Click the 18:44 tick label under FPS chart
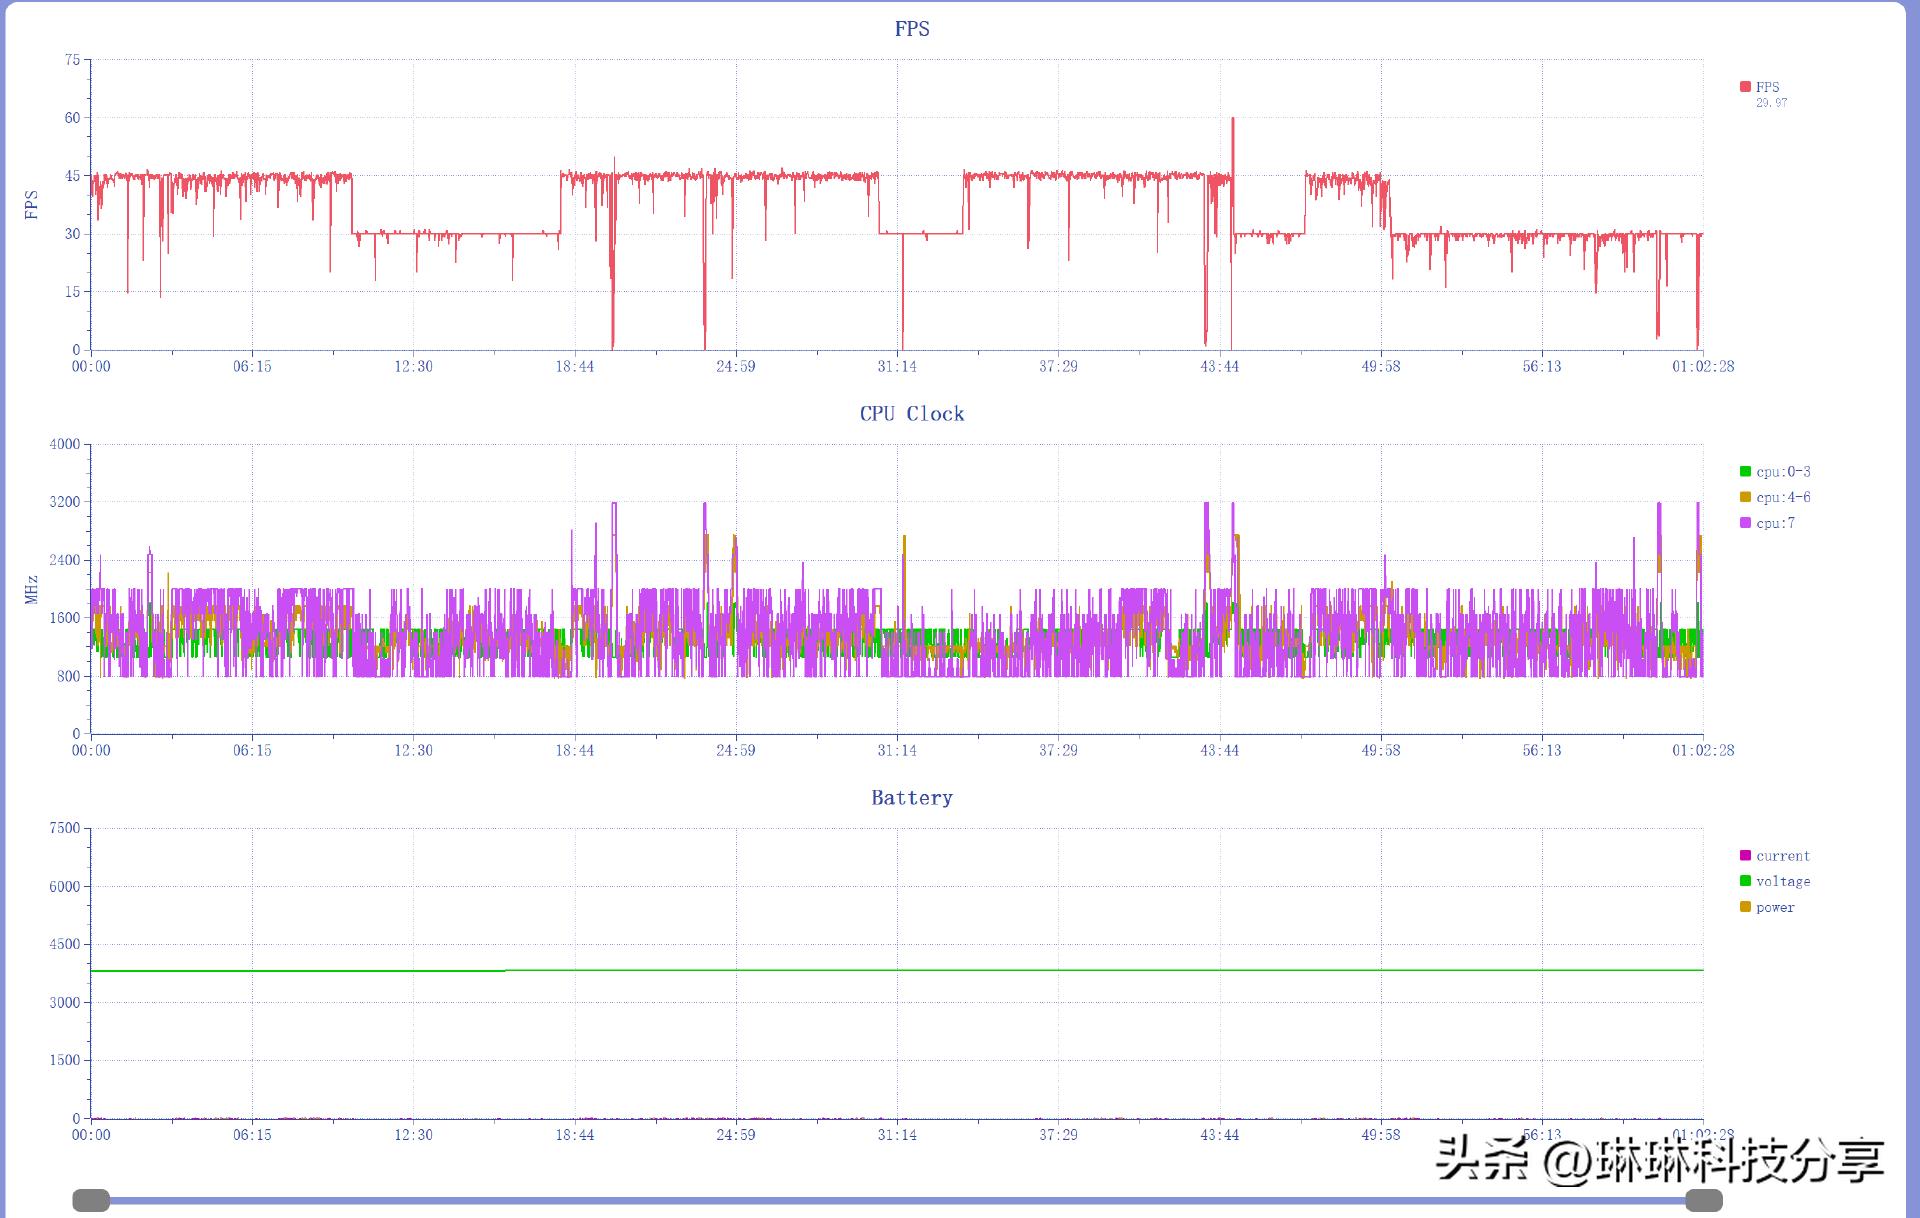This screenshot has width=1920, height=1218. [574, 367]
